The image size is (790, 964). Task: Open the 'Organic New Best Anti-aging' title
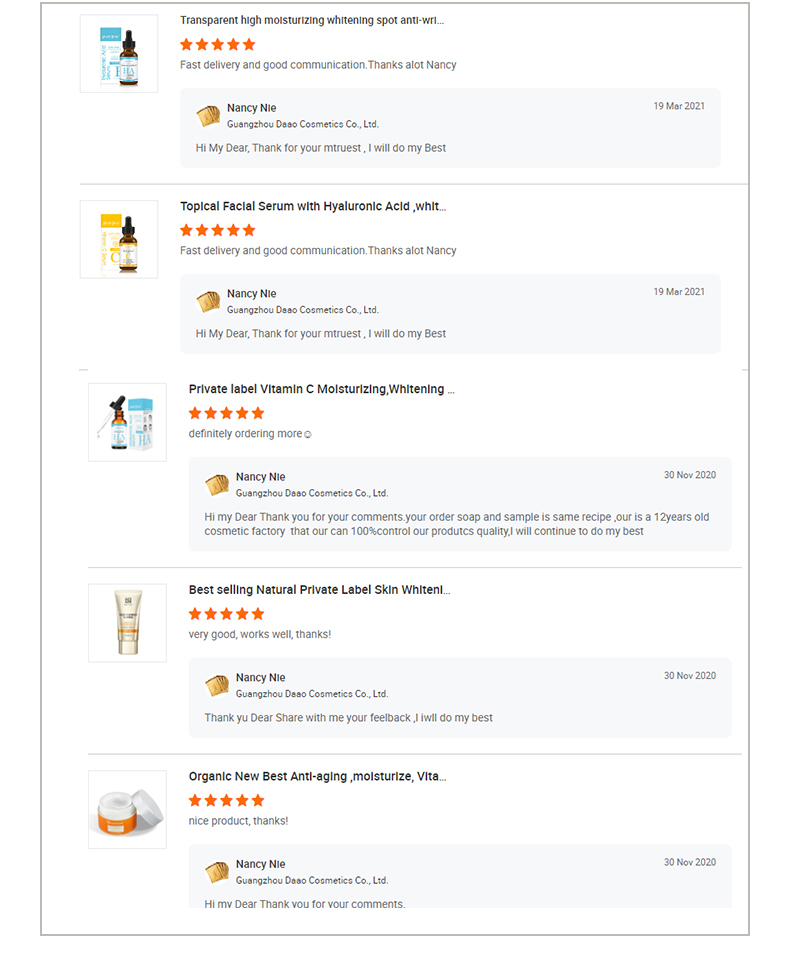[x=317, y=776]
